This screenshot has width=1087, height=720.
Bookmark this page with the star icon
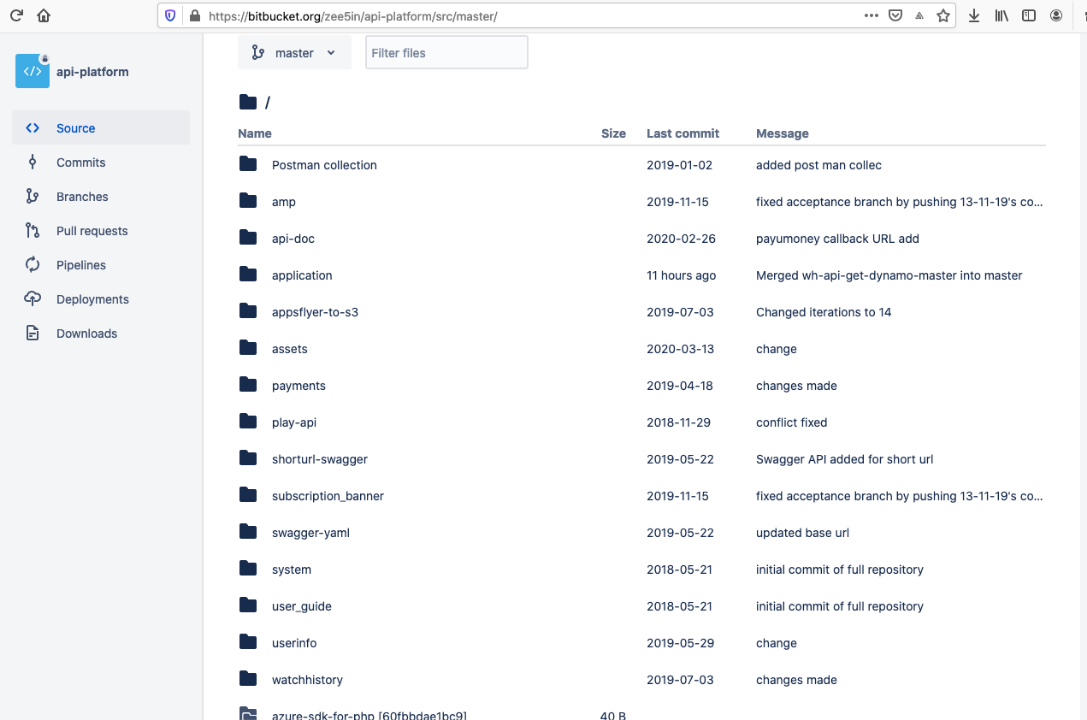[x=943, y=16]
